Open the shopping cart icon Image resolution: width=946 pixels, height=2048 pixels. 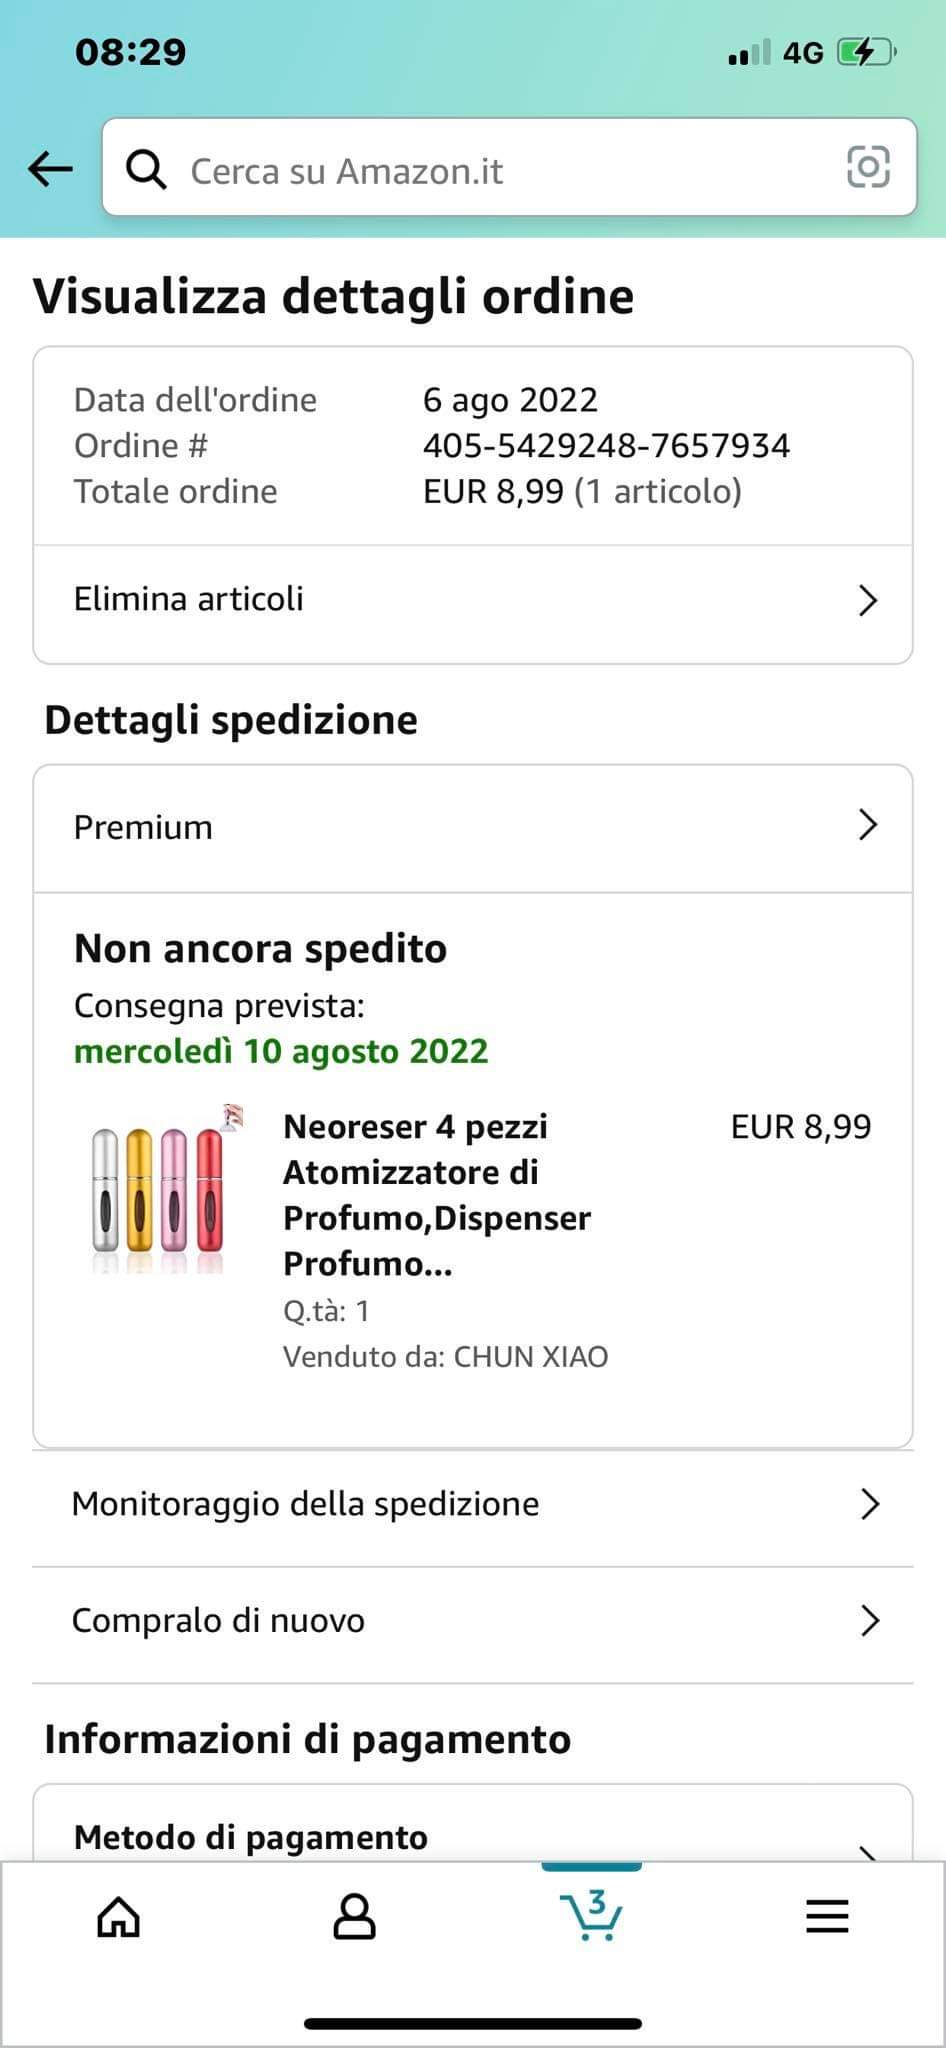(592, 1914)
